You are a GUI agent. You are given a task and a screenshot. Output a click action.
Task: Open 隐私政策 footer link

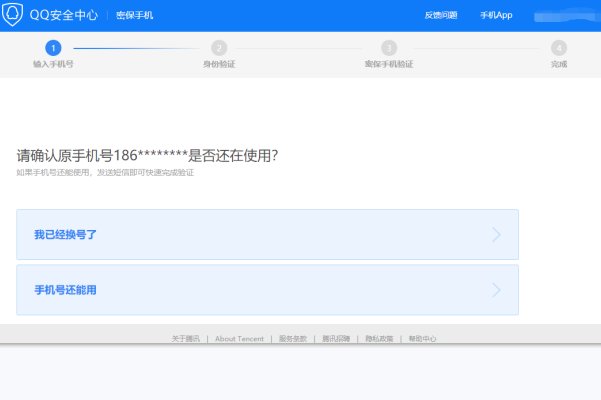[379, 339]
